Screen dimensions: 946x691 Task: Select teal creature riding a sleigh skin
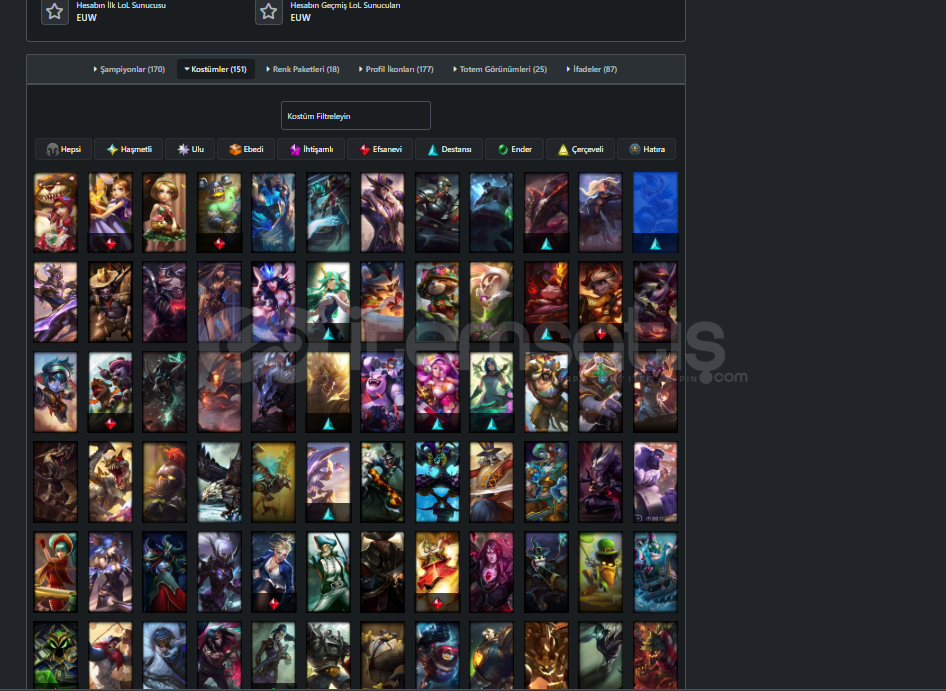[655, 572]
